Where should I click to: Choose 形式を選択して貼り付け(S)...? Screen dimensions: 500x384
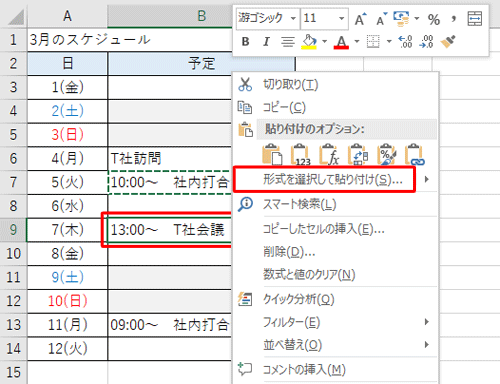pyautogui.click(x=333, y=180)
